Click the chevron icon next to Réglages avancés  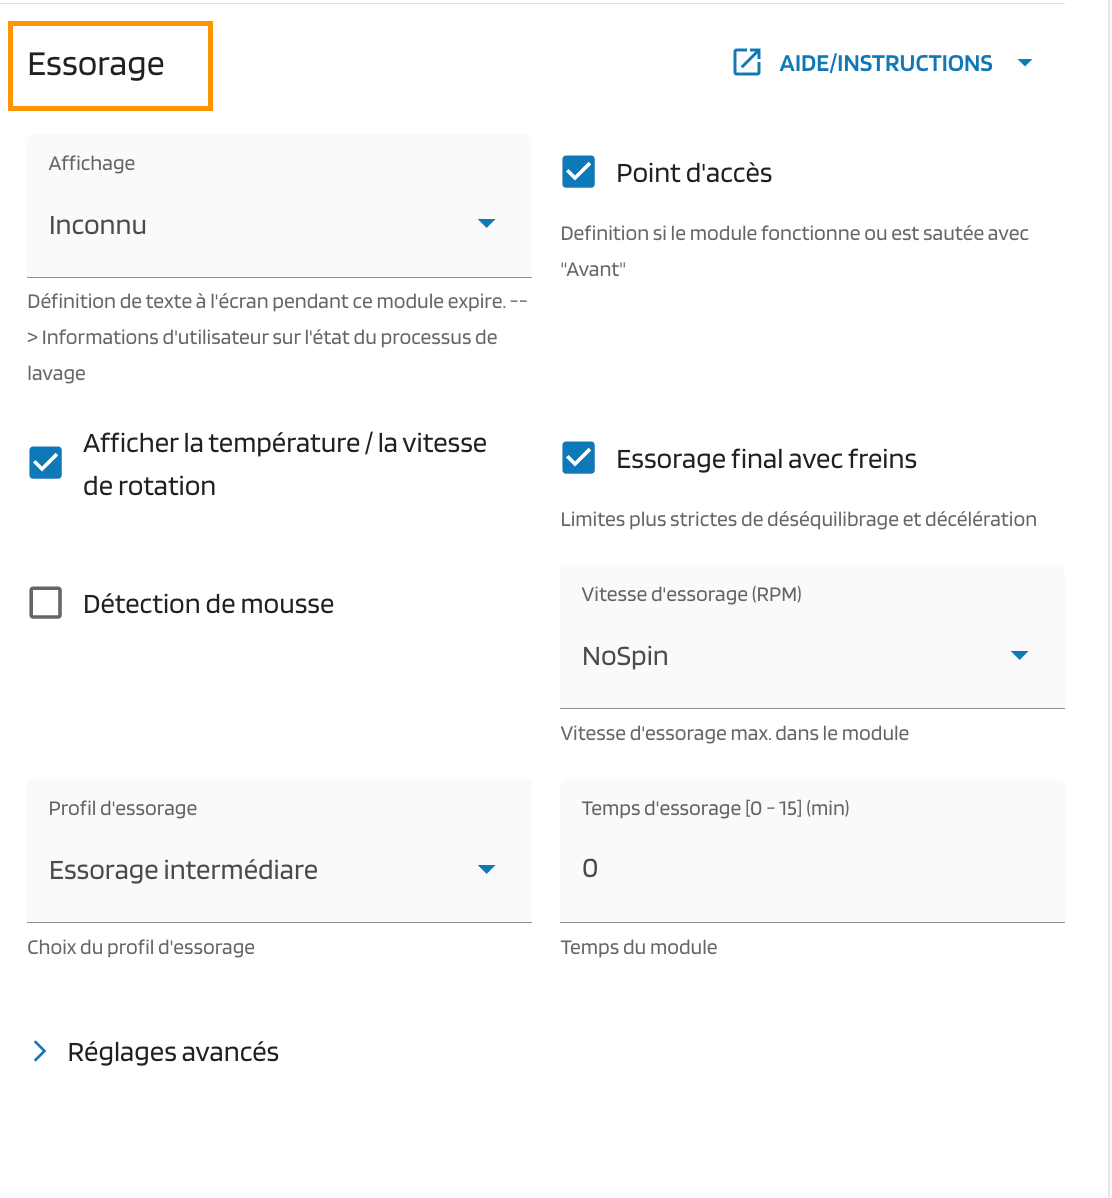click(x=40, y=1051)
